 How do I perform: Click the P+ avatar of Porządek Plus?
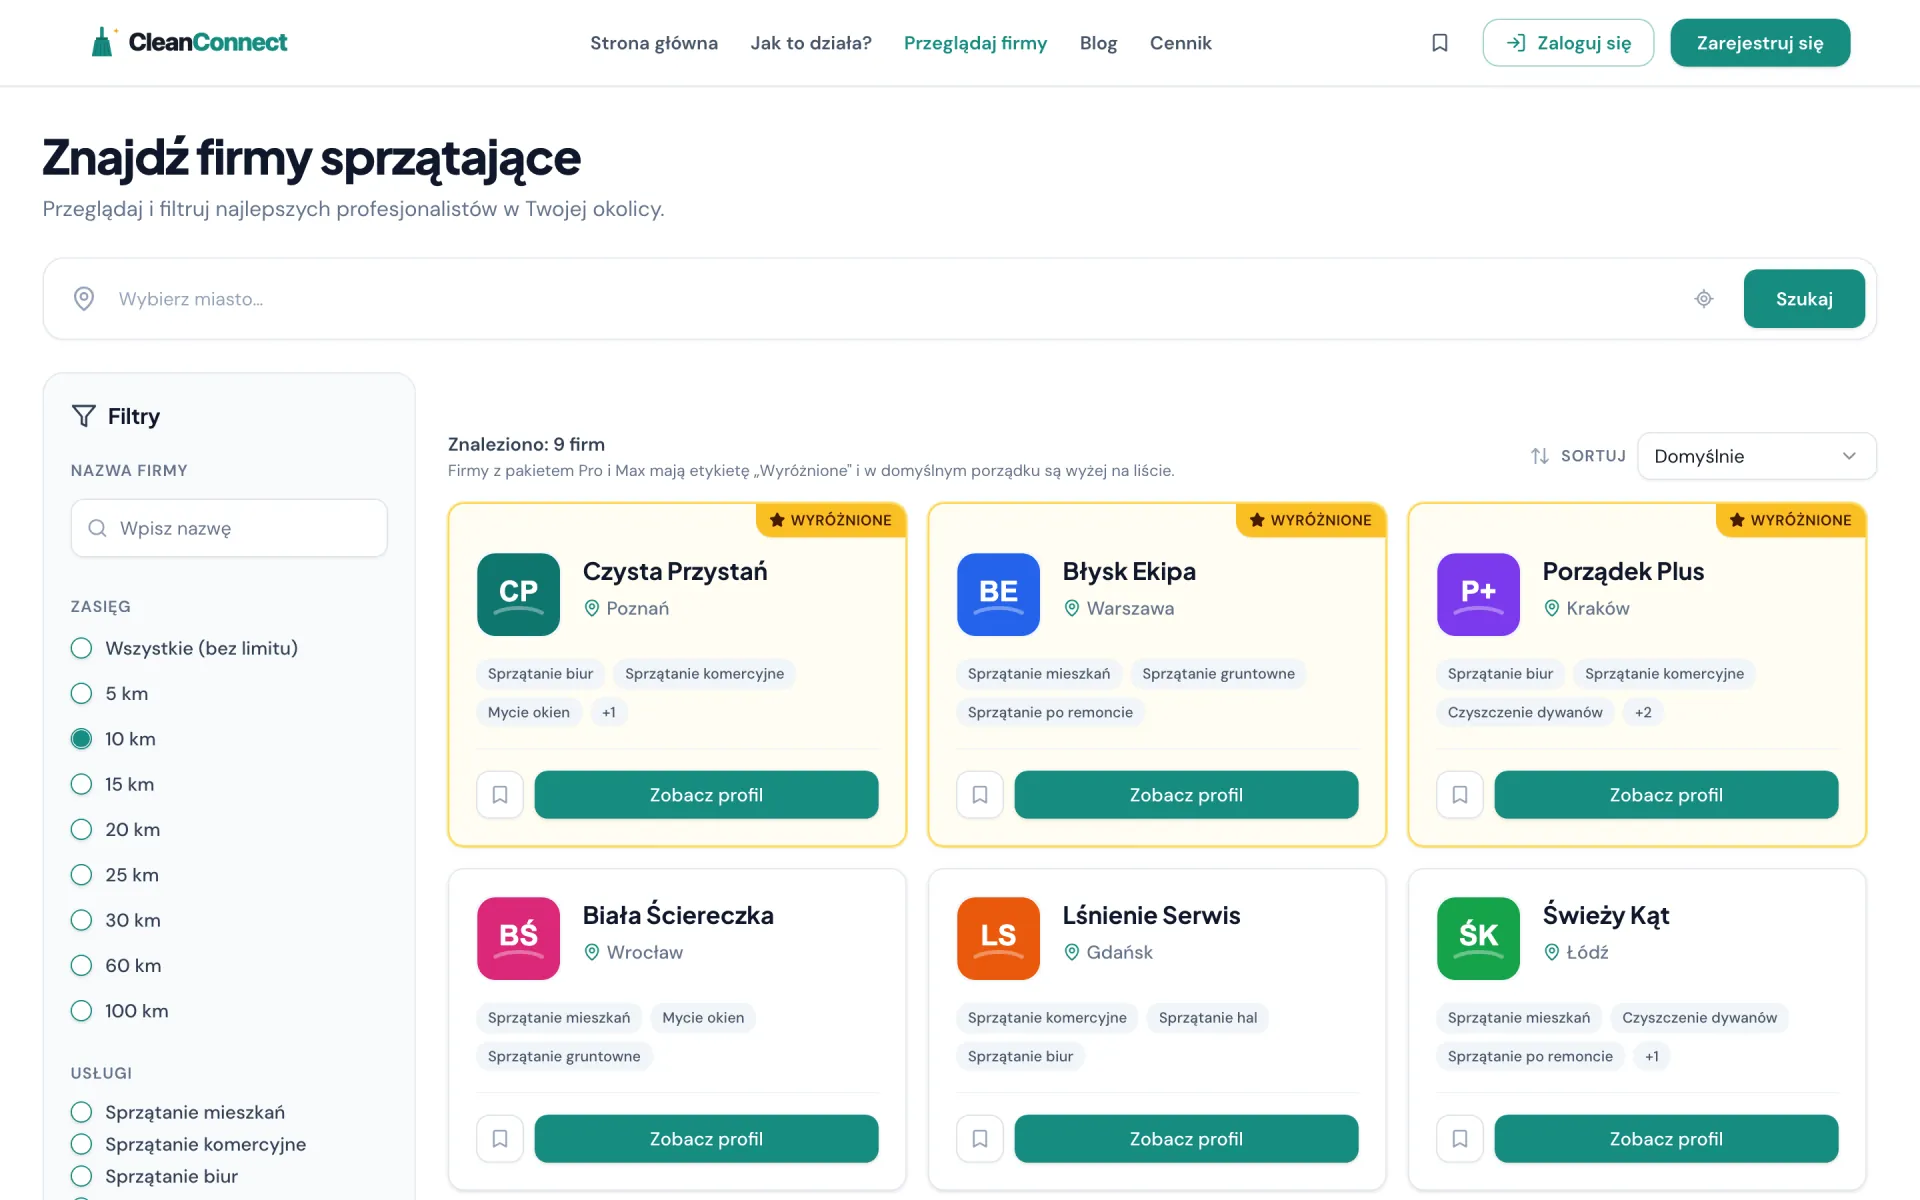pyautogui.click(x=1478, y=594)
